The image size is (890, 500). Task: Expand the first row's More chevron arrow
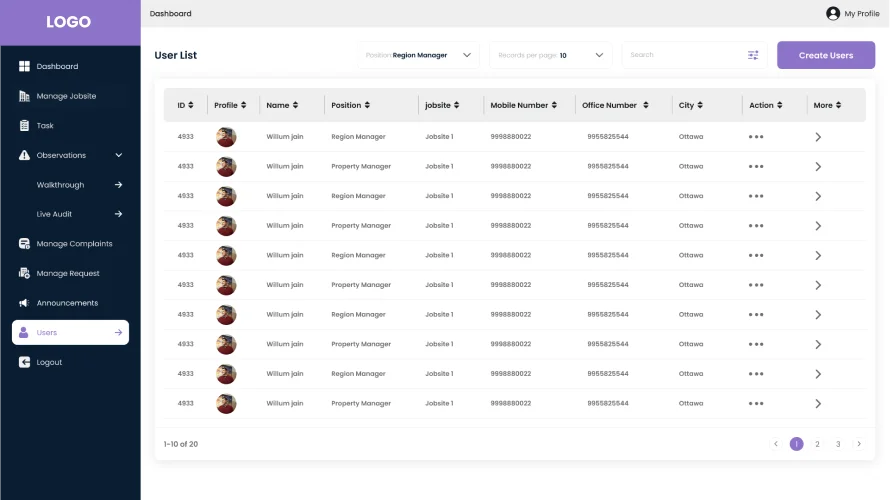click(x=818, y=137)
